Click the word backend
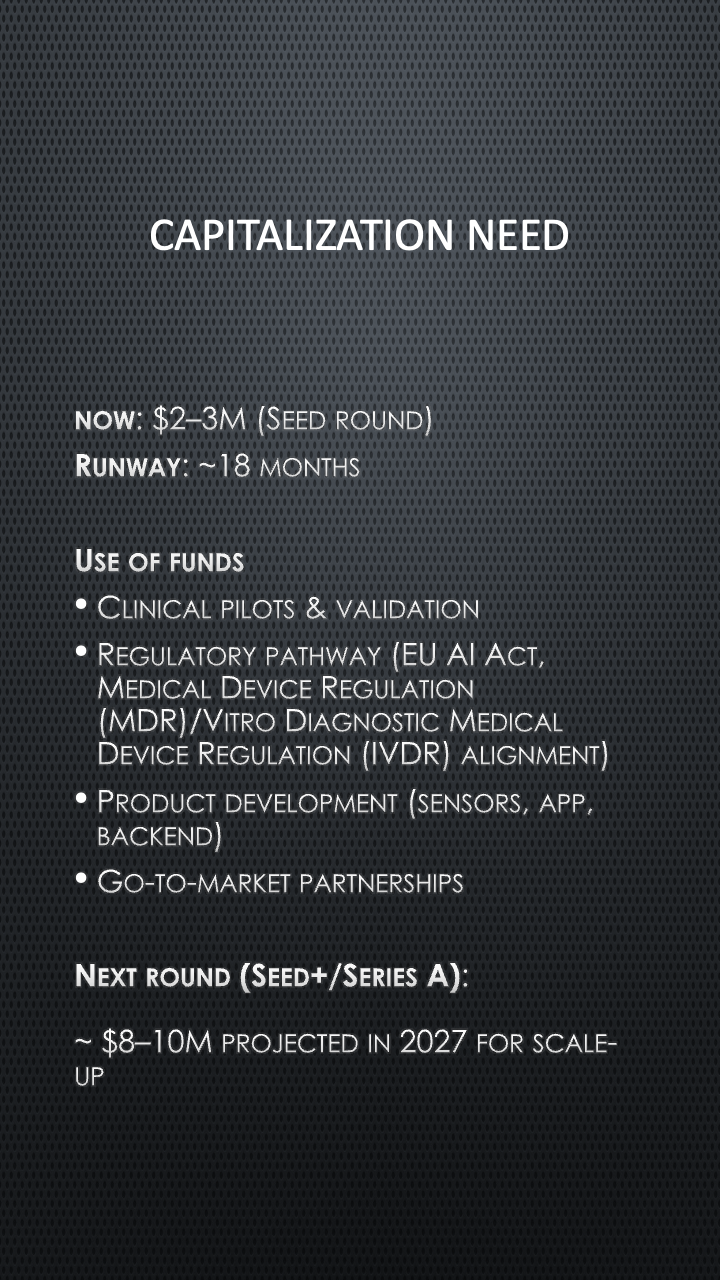 pos(159,836)
